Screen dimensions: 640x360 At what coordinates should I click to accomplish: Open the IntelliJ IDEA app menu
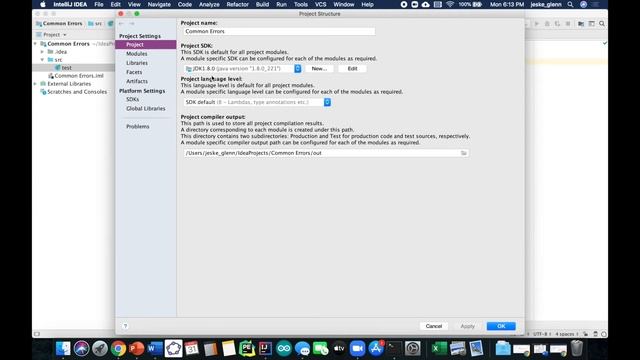[x=70, y=4]
